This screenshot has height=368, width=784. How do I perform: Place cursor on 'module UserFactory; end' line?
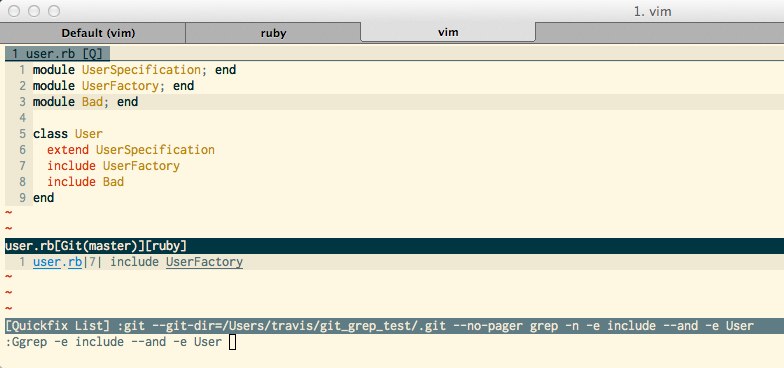click(x=114, y=86)
